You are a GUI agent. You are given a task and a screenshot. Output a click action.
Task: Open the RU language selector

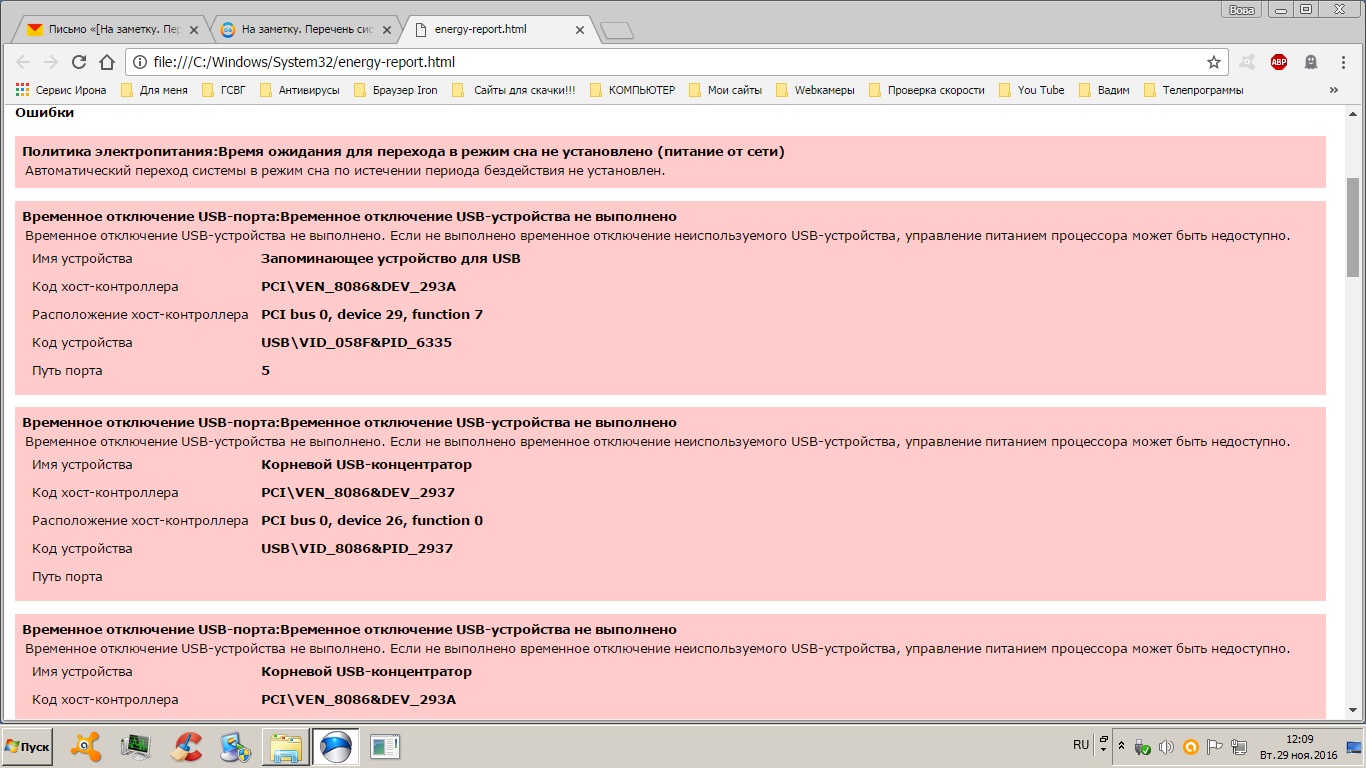coord(1081,745)
